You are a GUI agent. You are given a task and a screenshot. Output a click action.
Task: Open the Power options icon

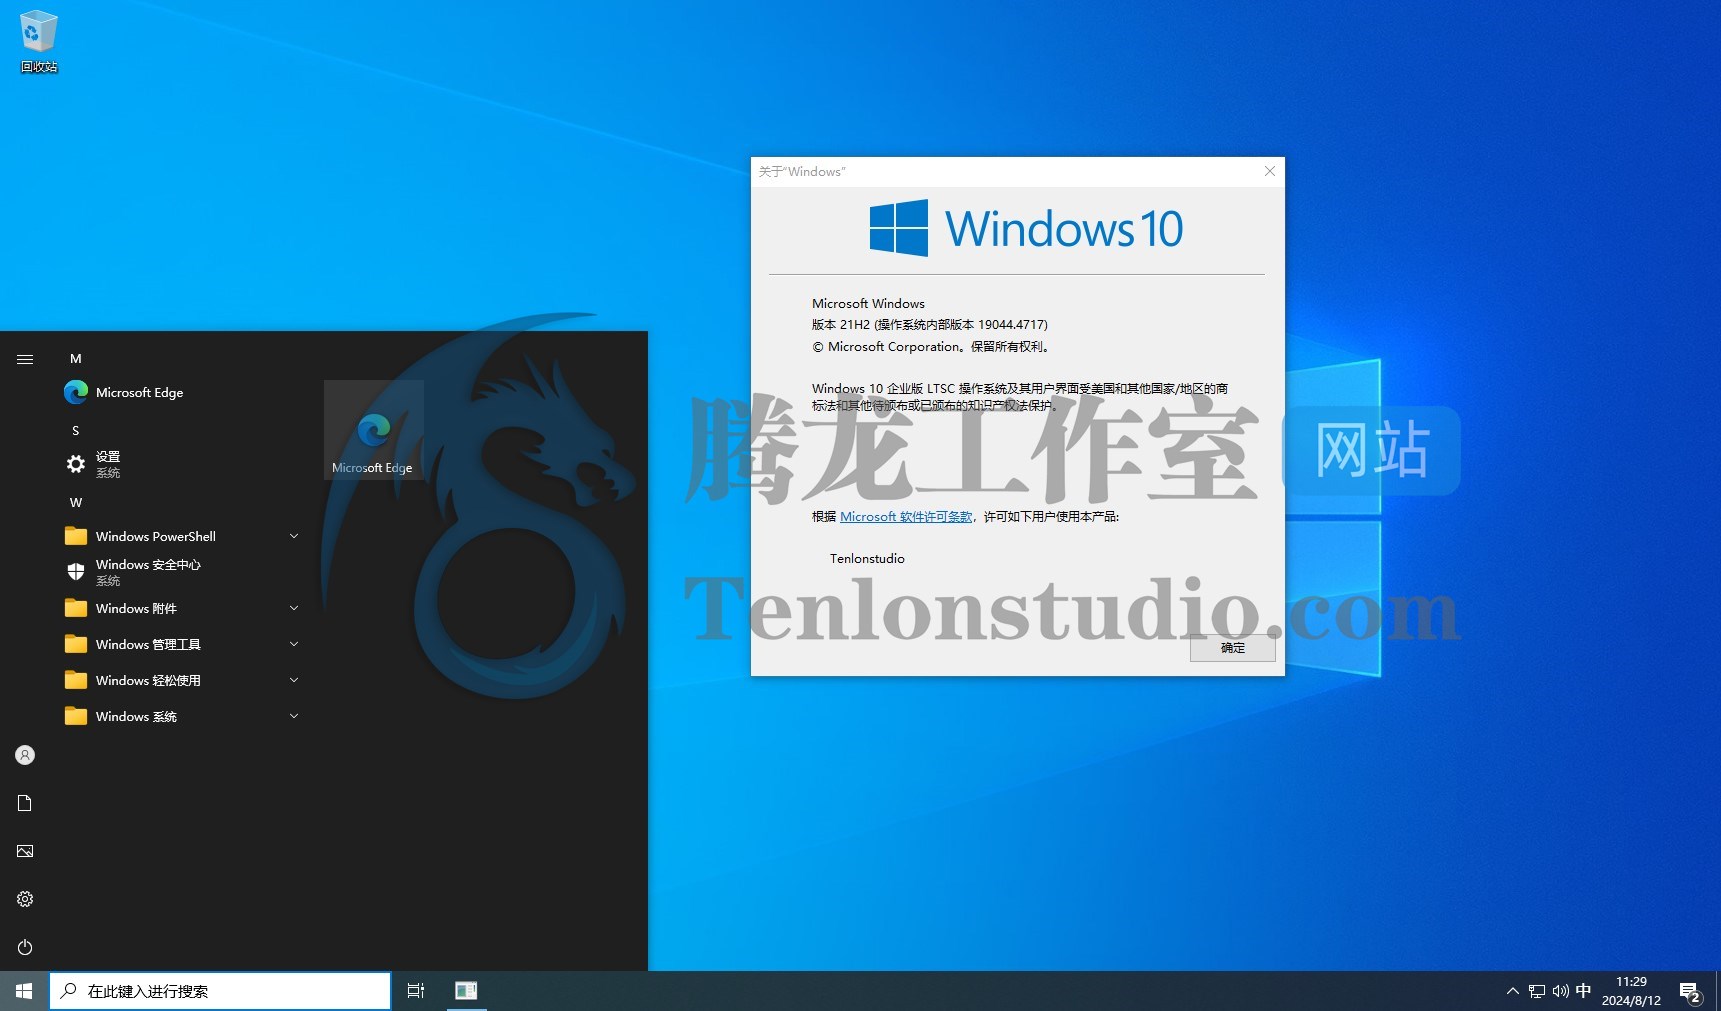point(25,947)
